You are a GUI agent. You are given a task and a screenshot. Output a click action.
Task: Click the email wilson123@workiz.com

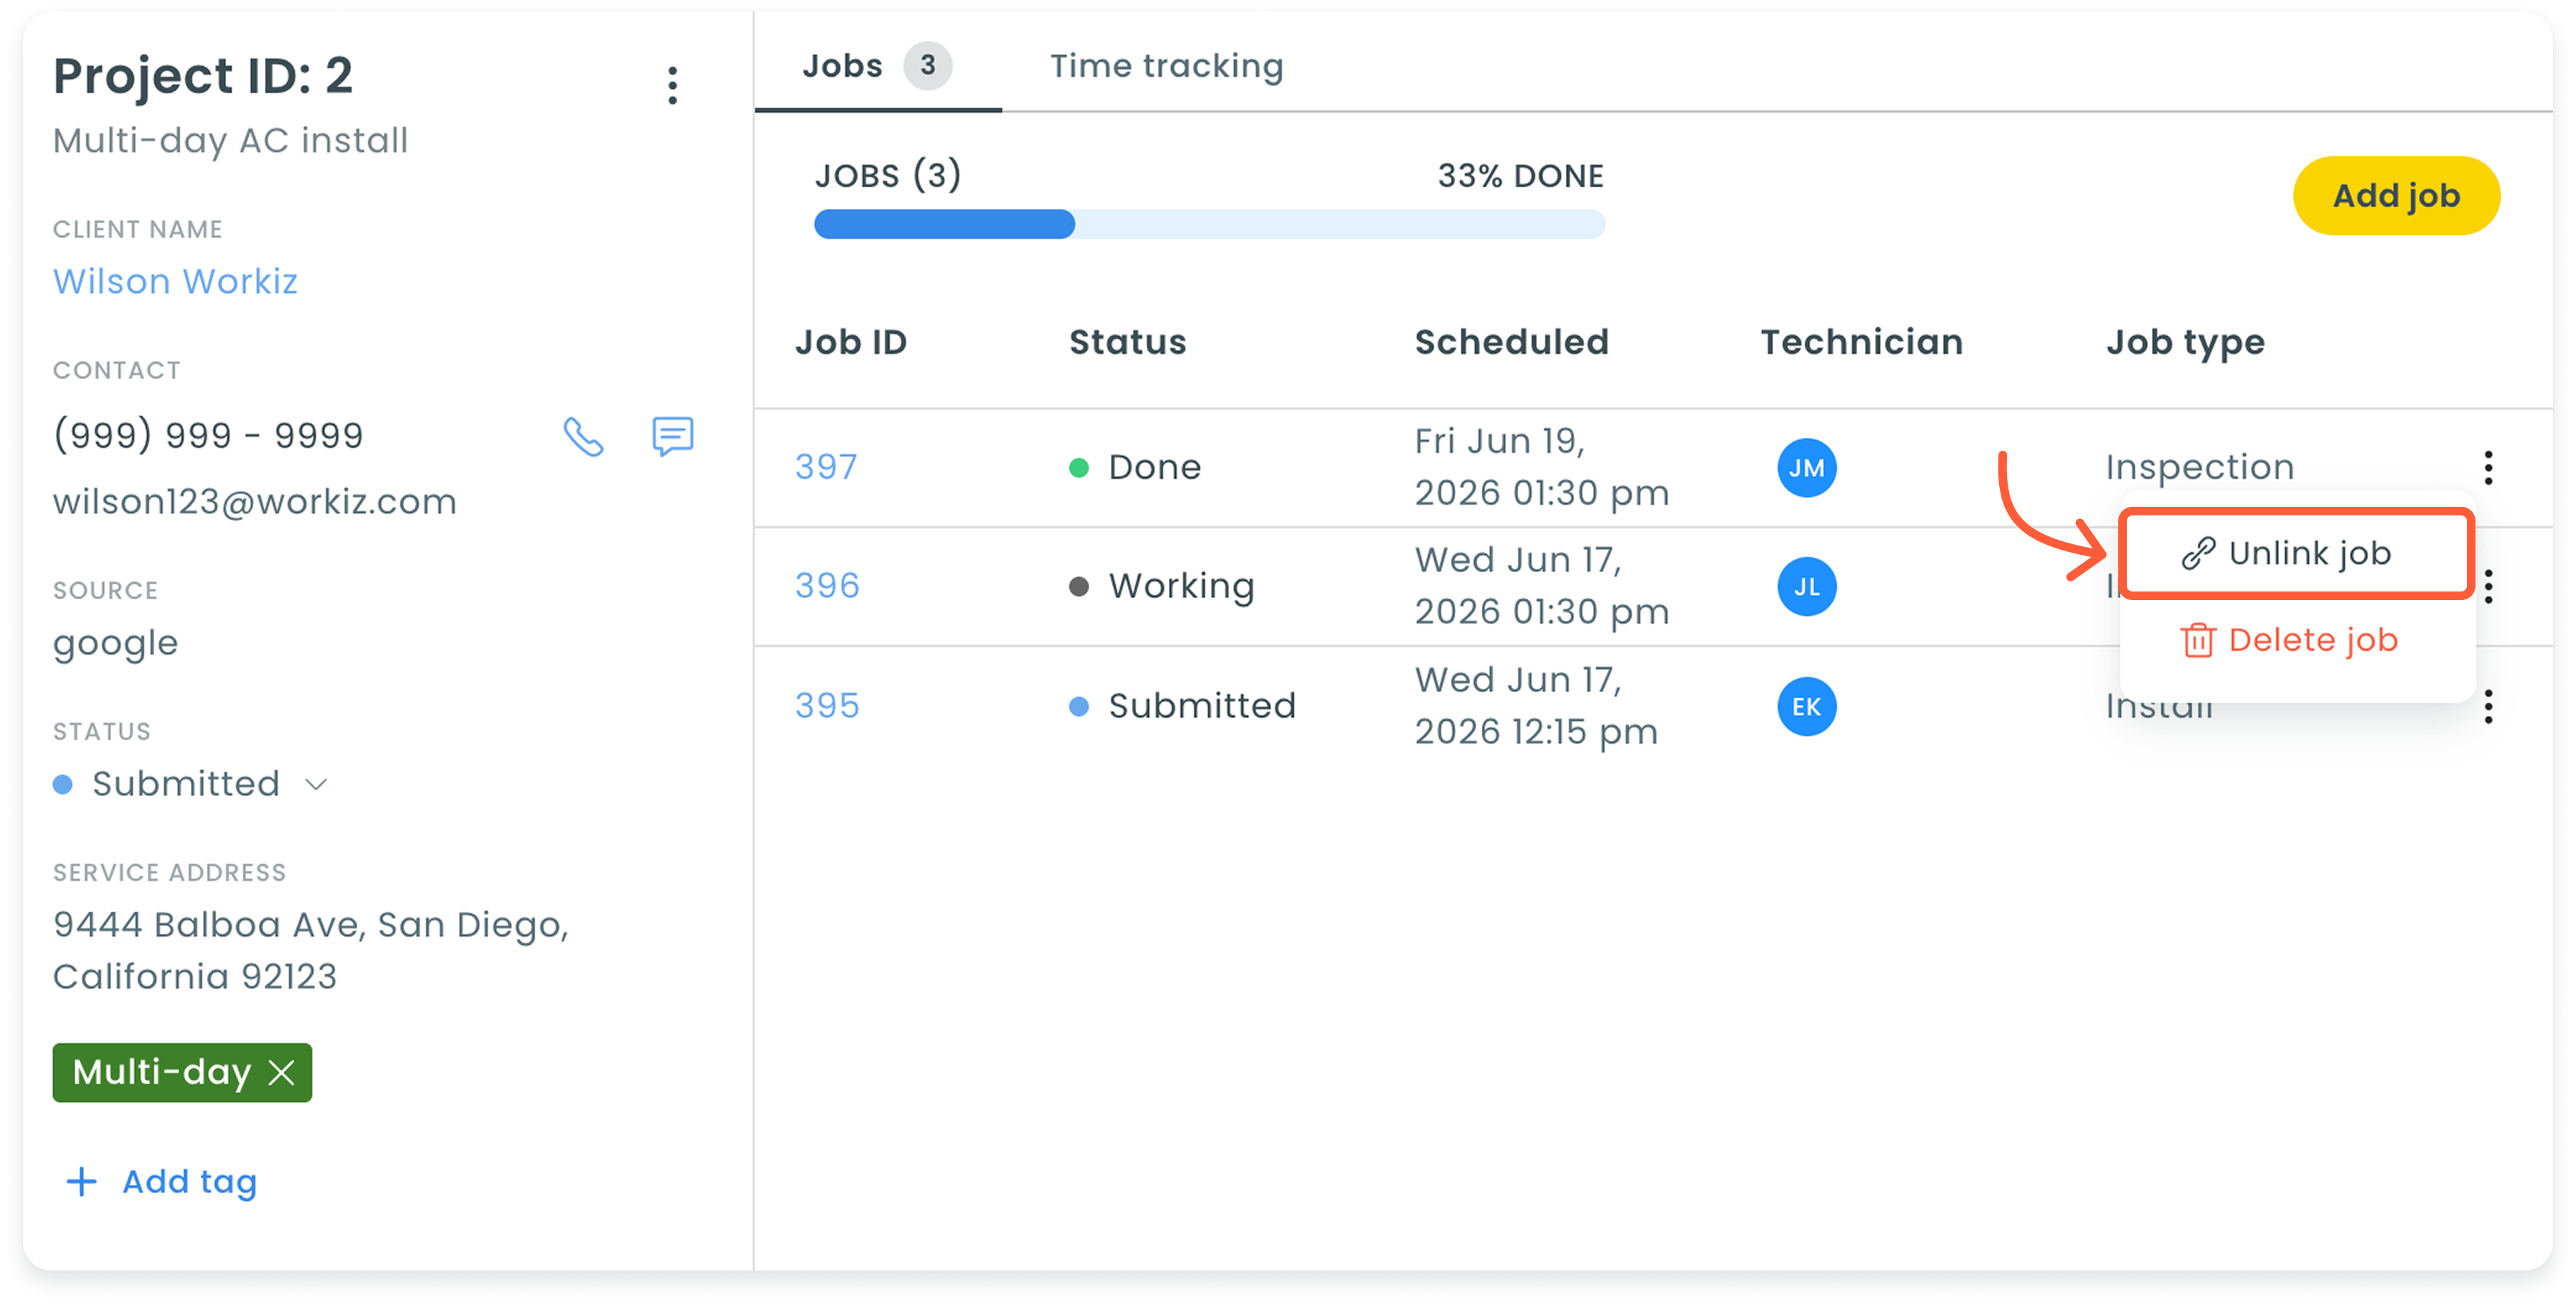coord(254,502)
